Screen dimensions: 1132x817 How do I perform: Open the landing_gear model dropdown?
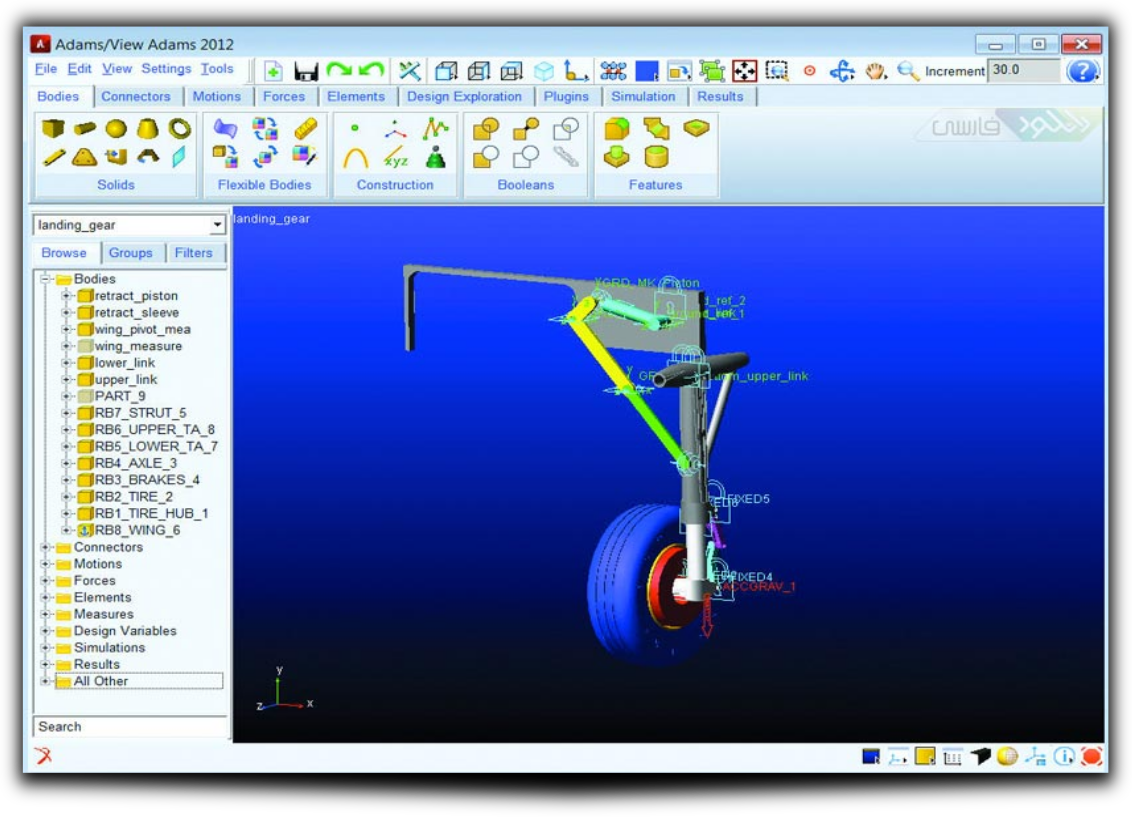click(217, 225)
